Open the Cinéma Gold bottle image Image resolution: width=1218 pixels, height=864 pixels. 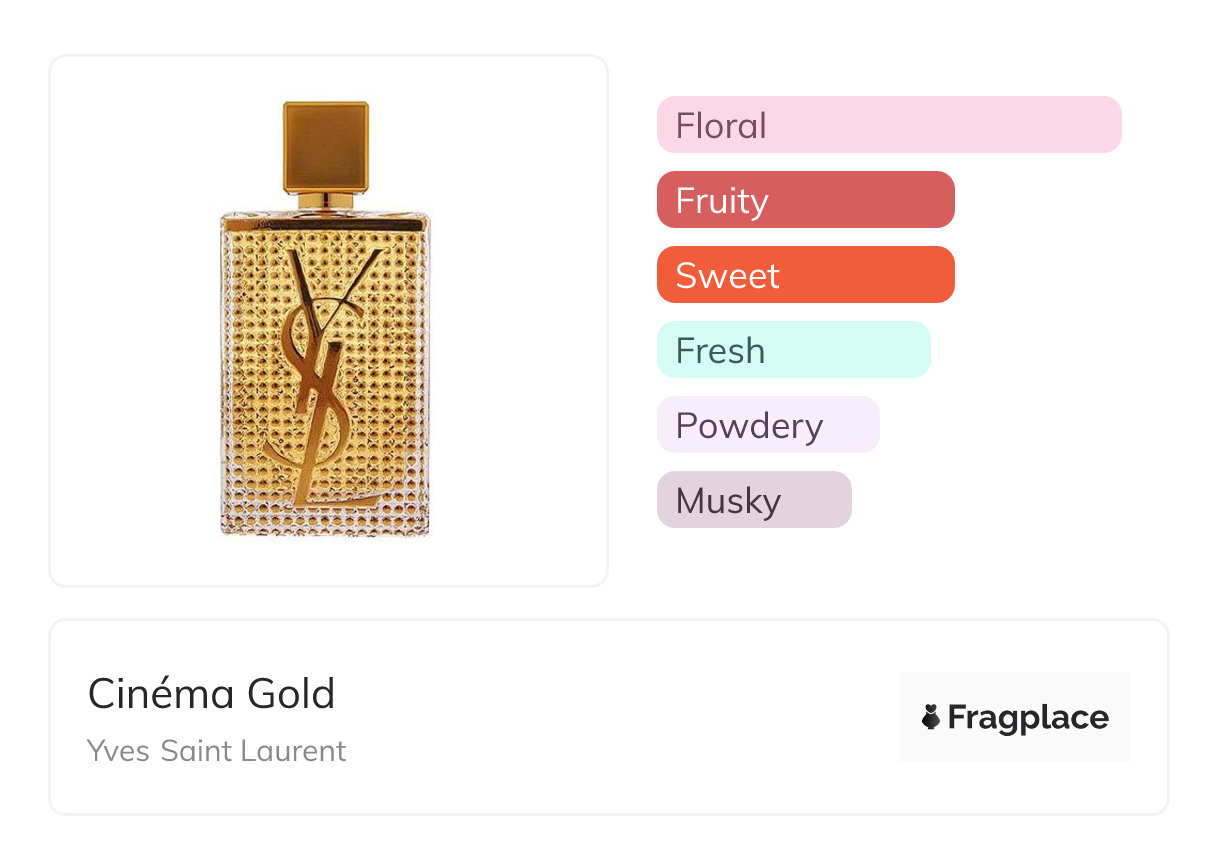coord(328,320)
